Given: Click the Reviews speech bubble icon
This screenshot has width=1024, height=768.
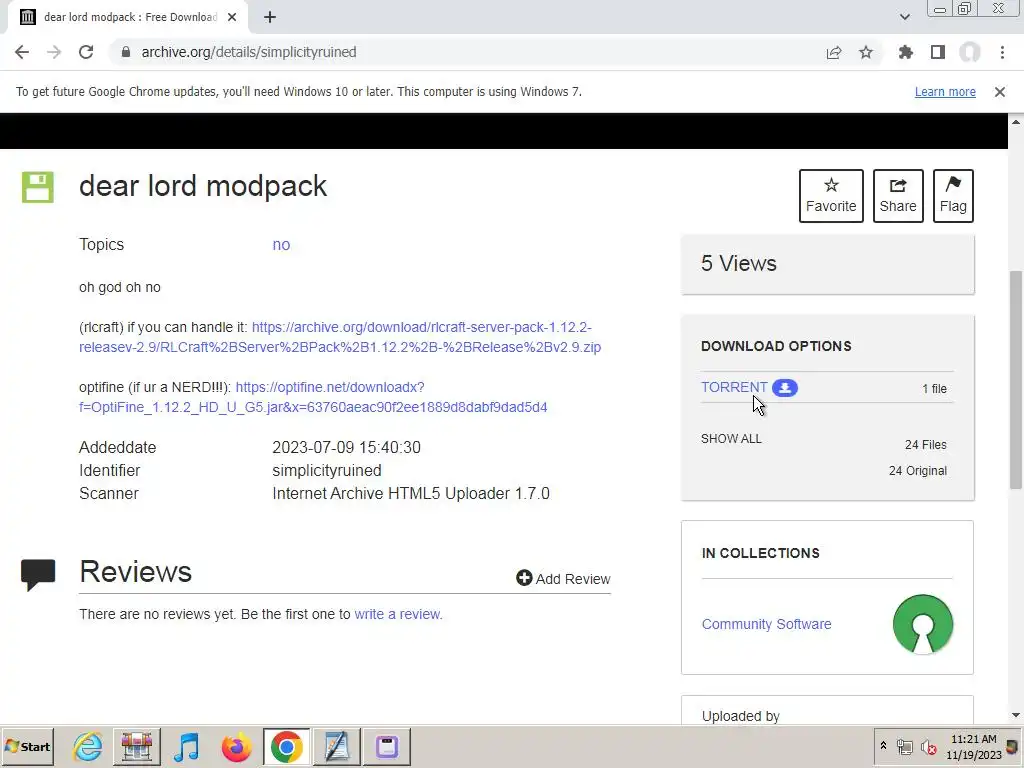Looking at the screenshot, I should point(38,575).
